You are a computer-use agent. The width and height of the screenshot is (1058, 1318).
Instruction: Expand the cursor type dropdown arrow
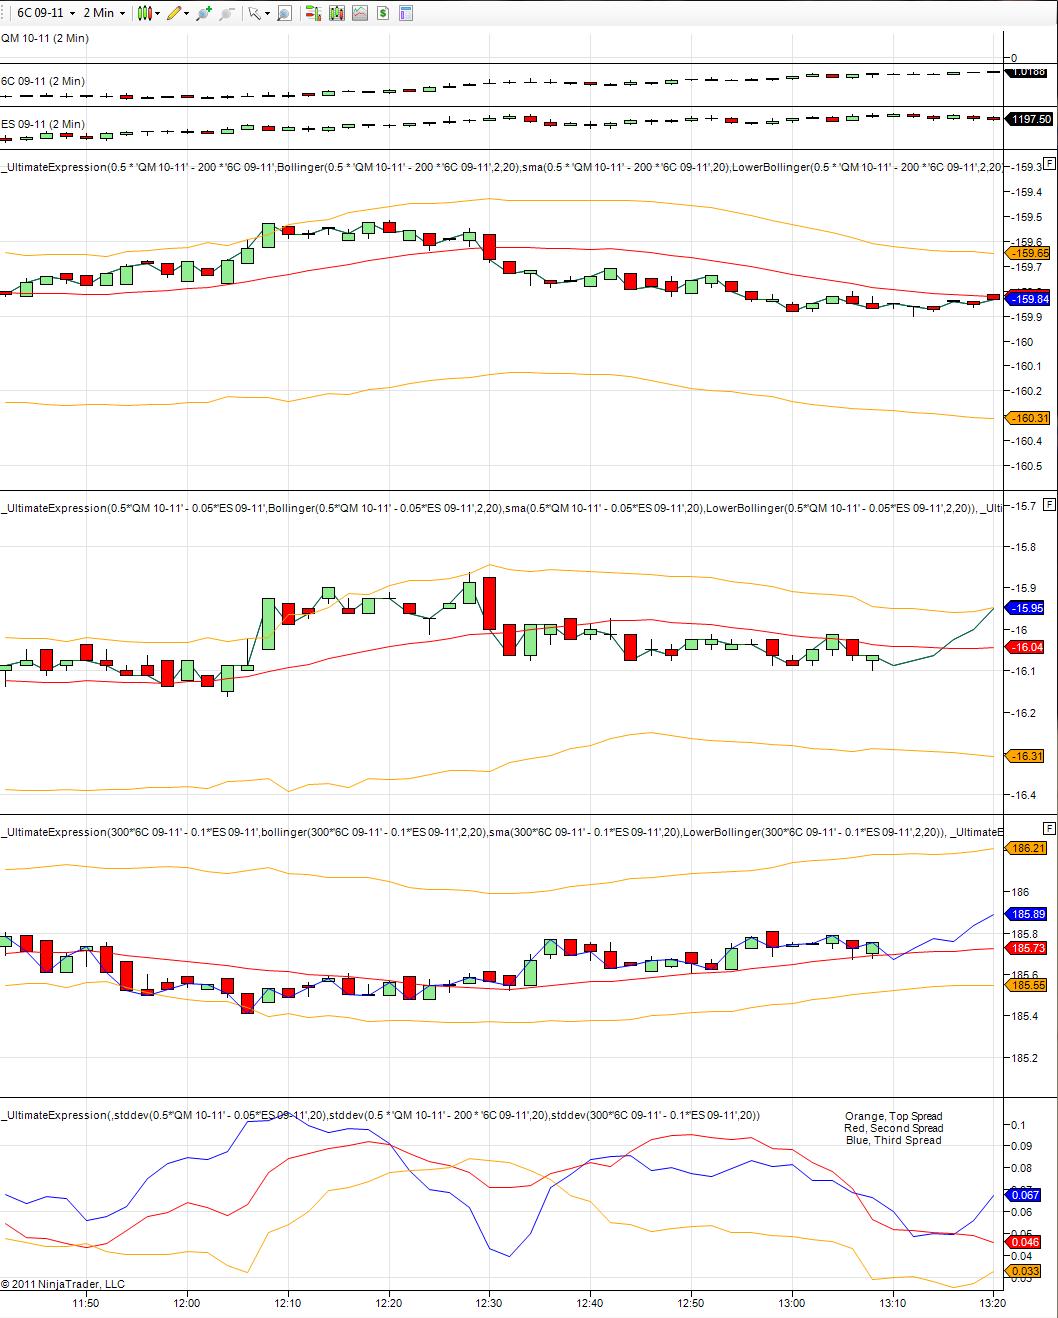tap(267, 13)
